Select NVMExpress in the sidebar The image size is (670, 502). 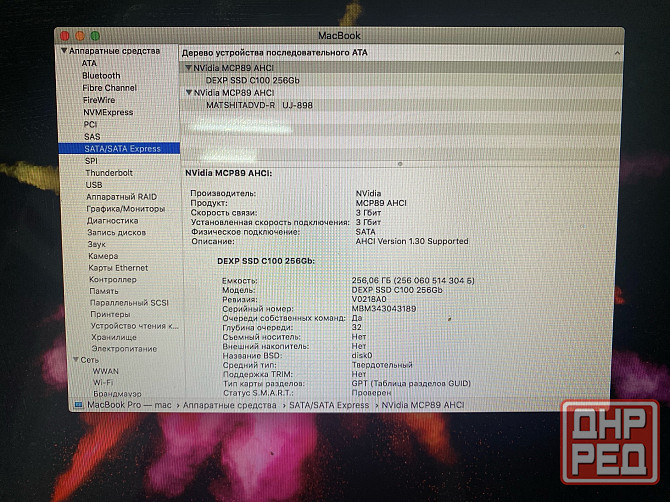108,112
